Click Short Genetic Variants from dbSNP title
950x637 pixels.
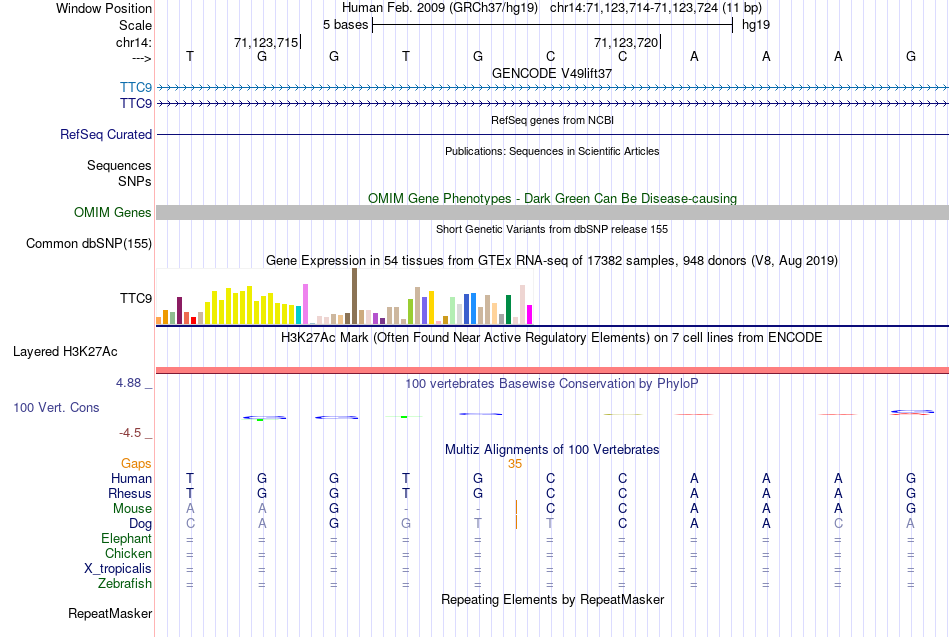tap(552, 229)
